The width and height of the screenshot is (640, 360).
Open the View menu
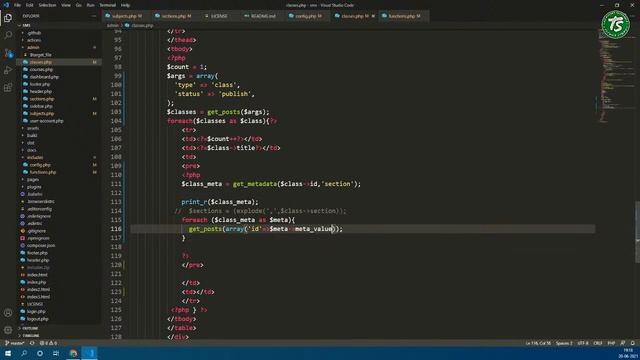tap(66, 5)
